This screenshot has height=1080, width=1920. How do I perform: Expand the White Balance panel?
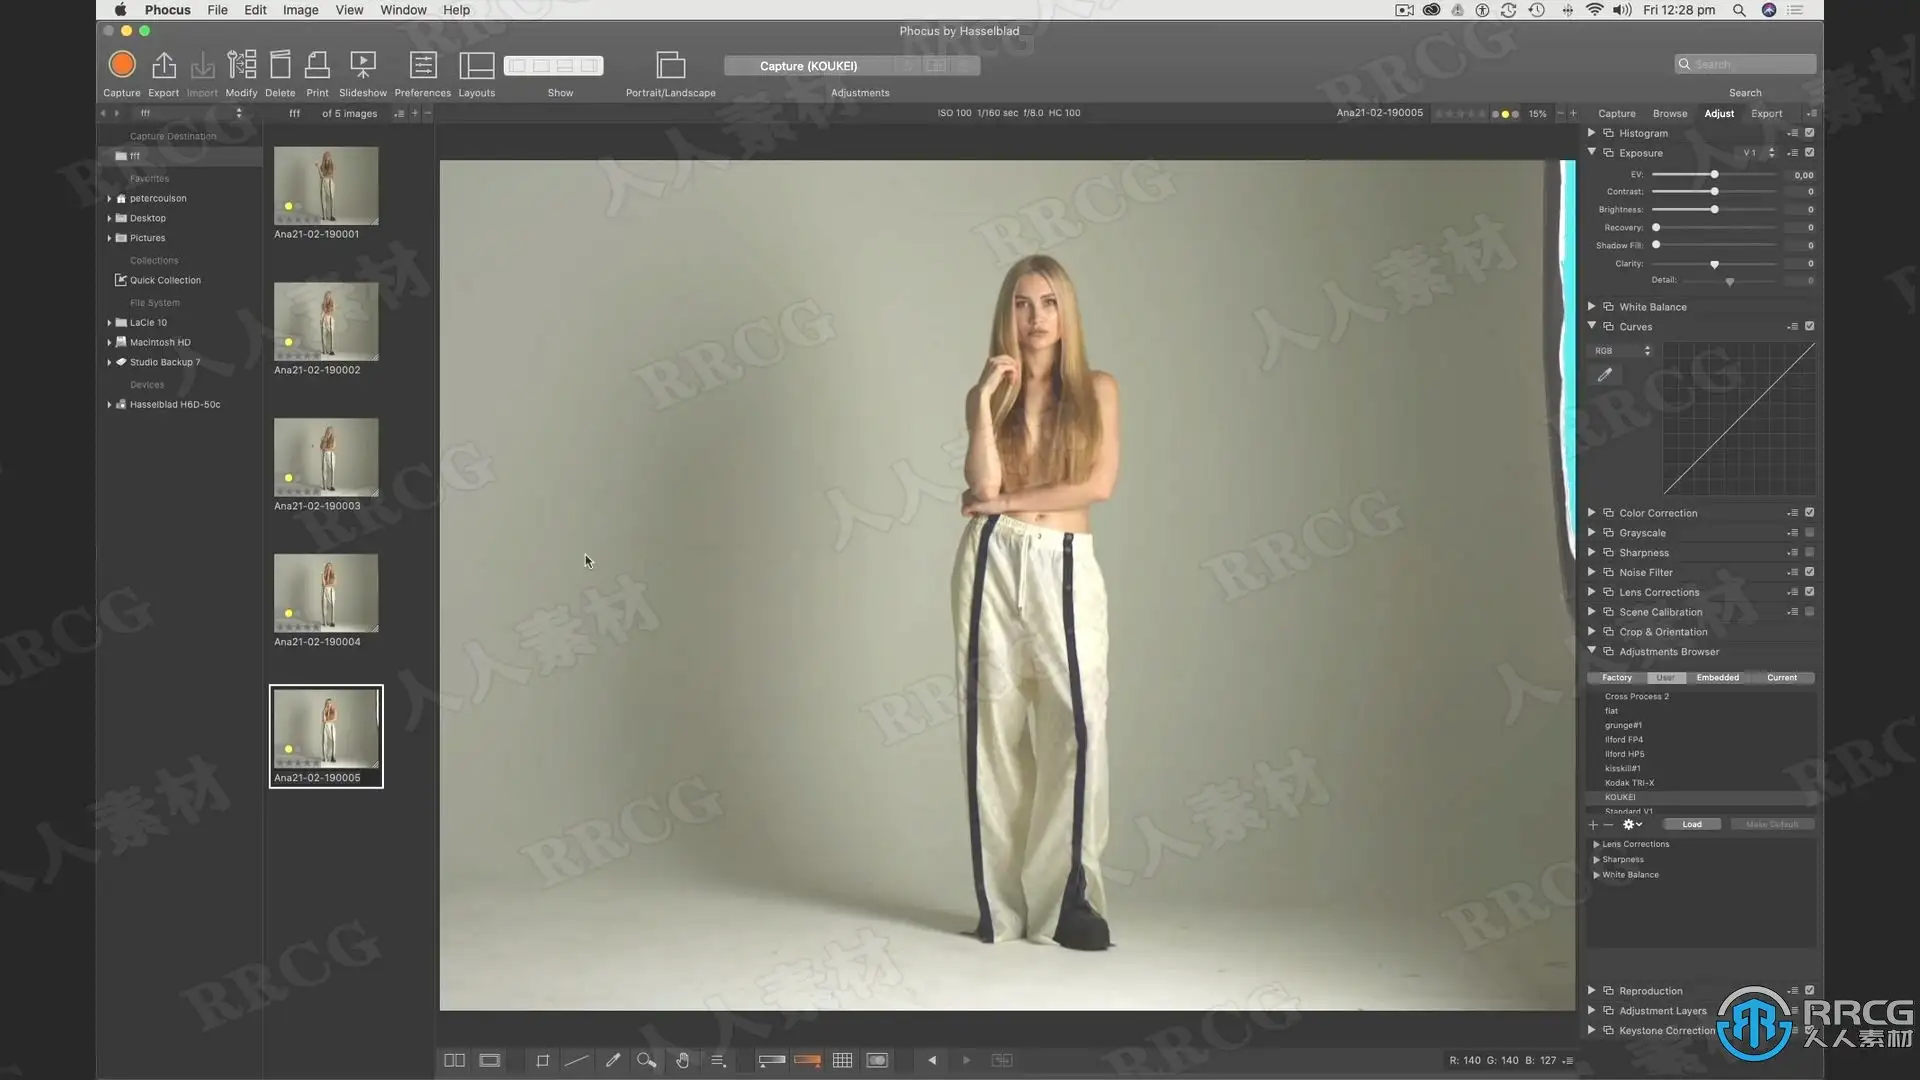pyautogui.click(x=1592, y=307)
